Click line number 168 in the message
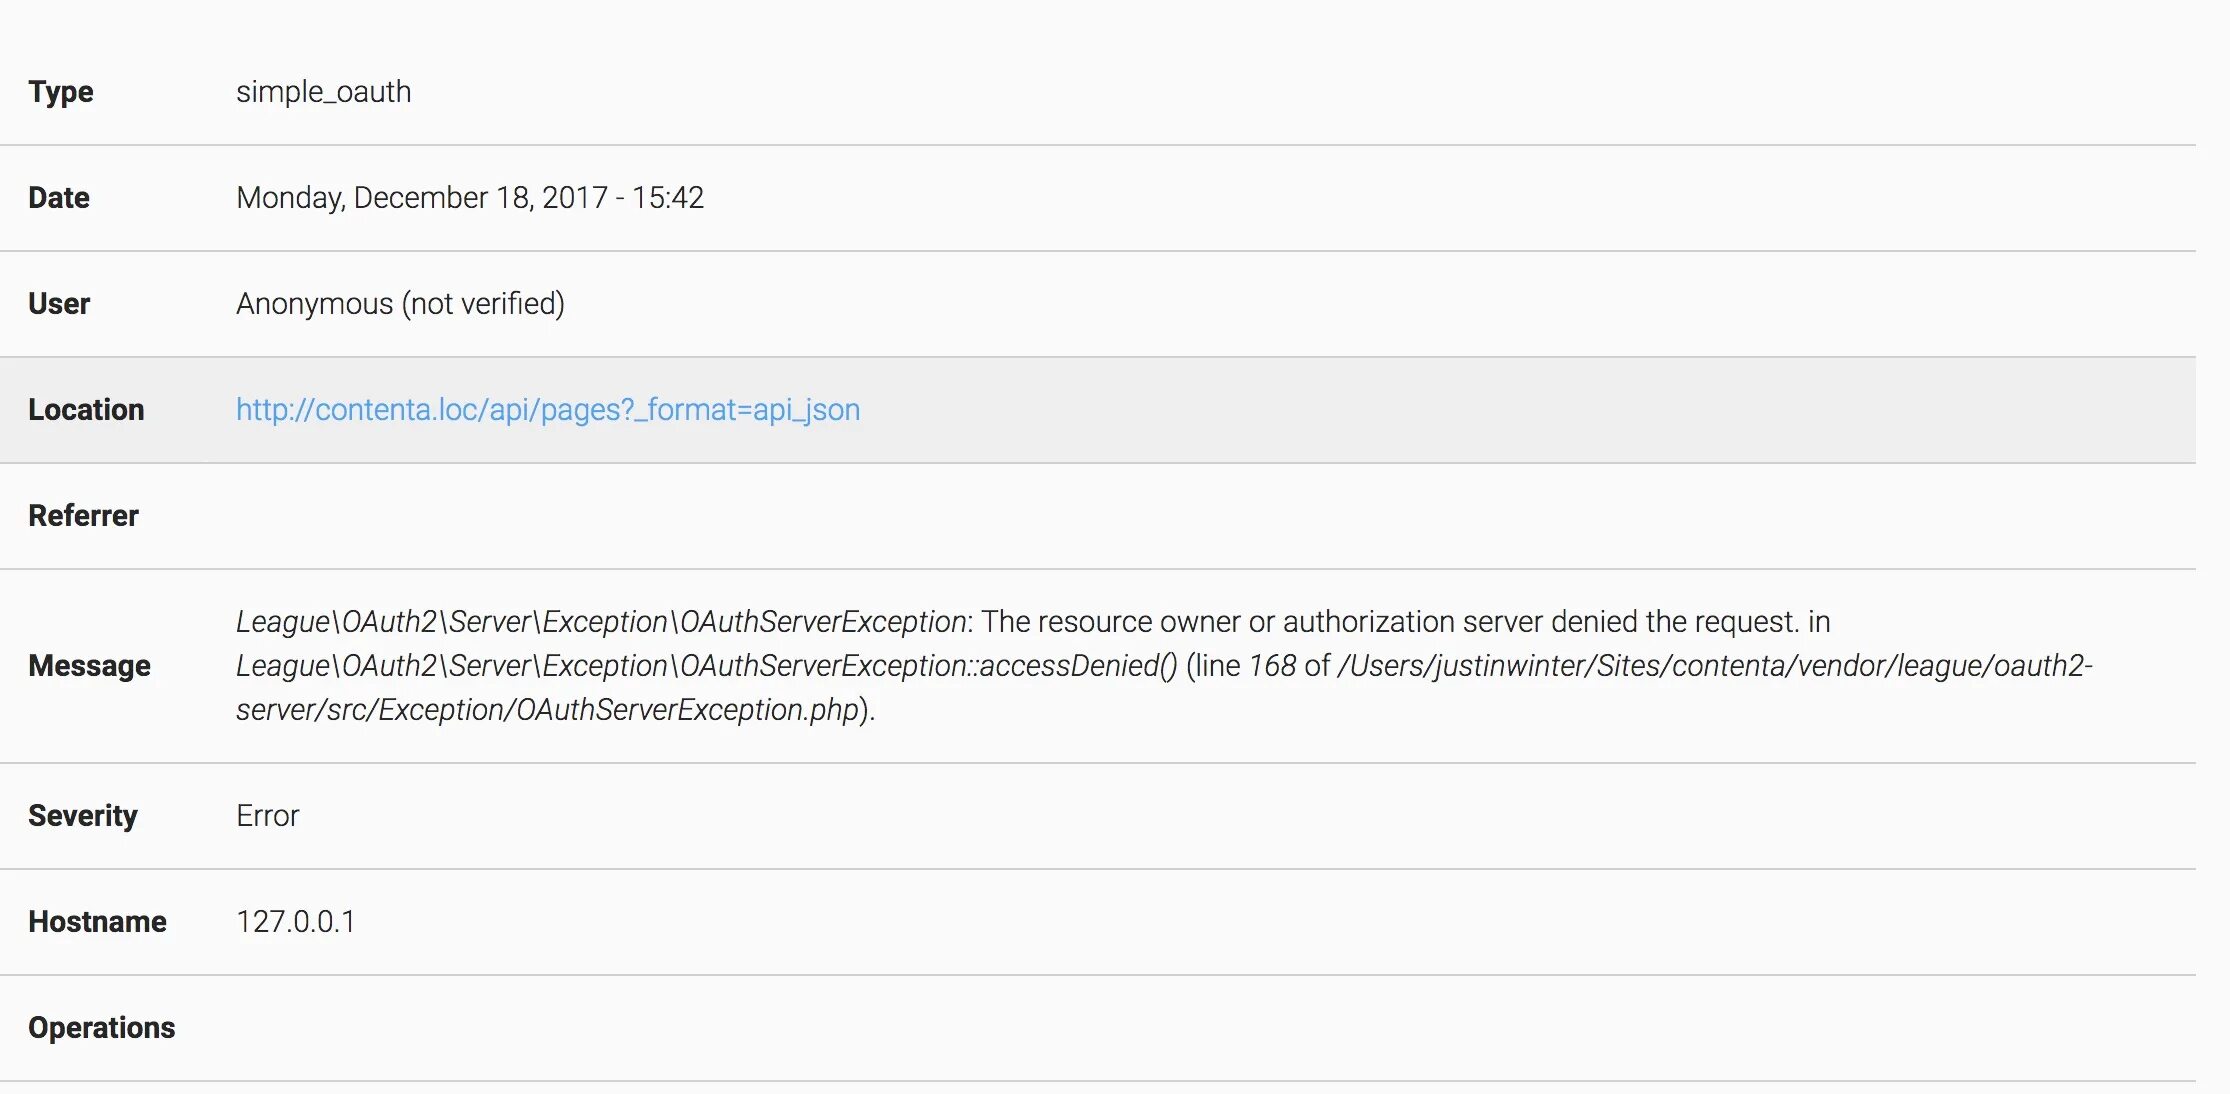The image size is (2230, 1094). (x=1272, y=666)
